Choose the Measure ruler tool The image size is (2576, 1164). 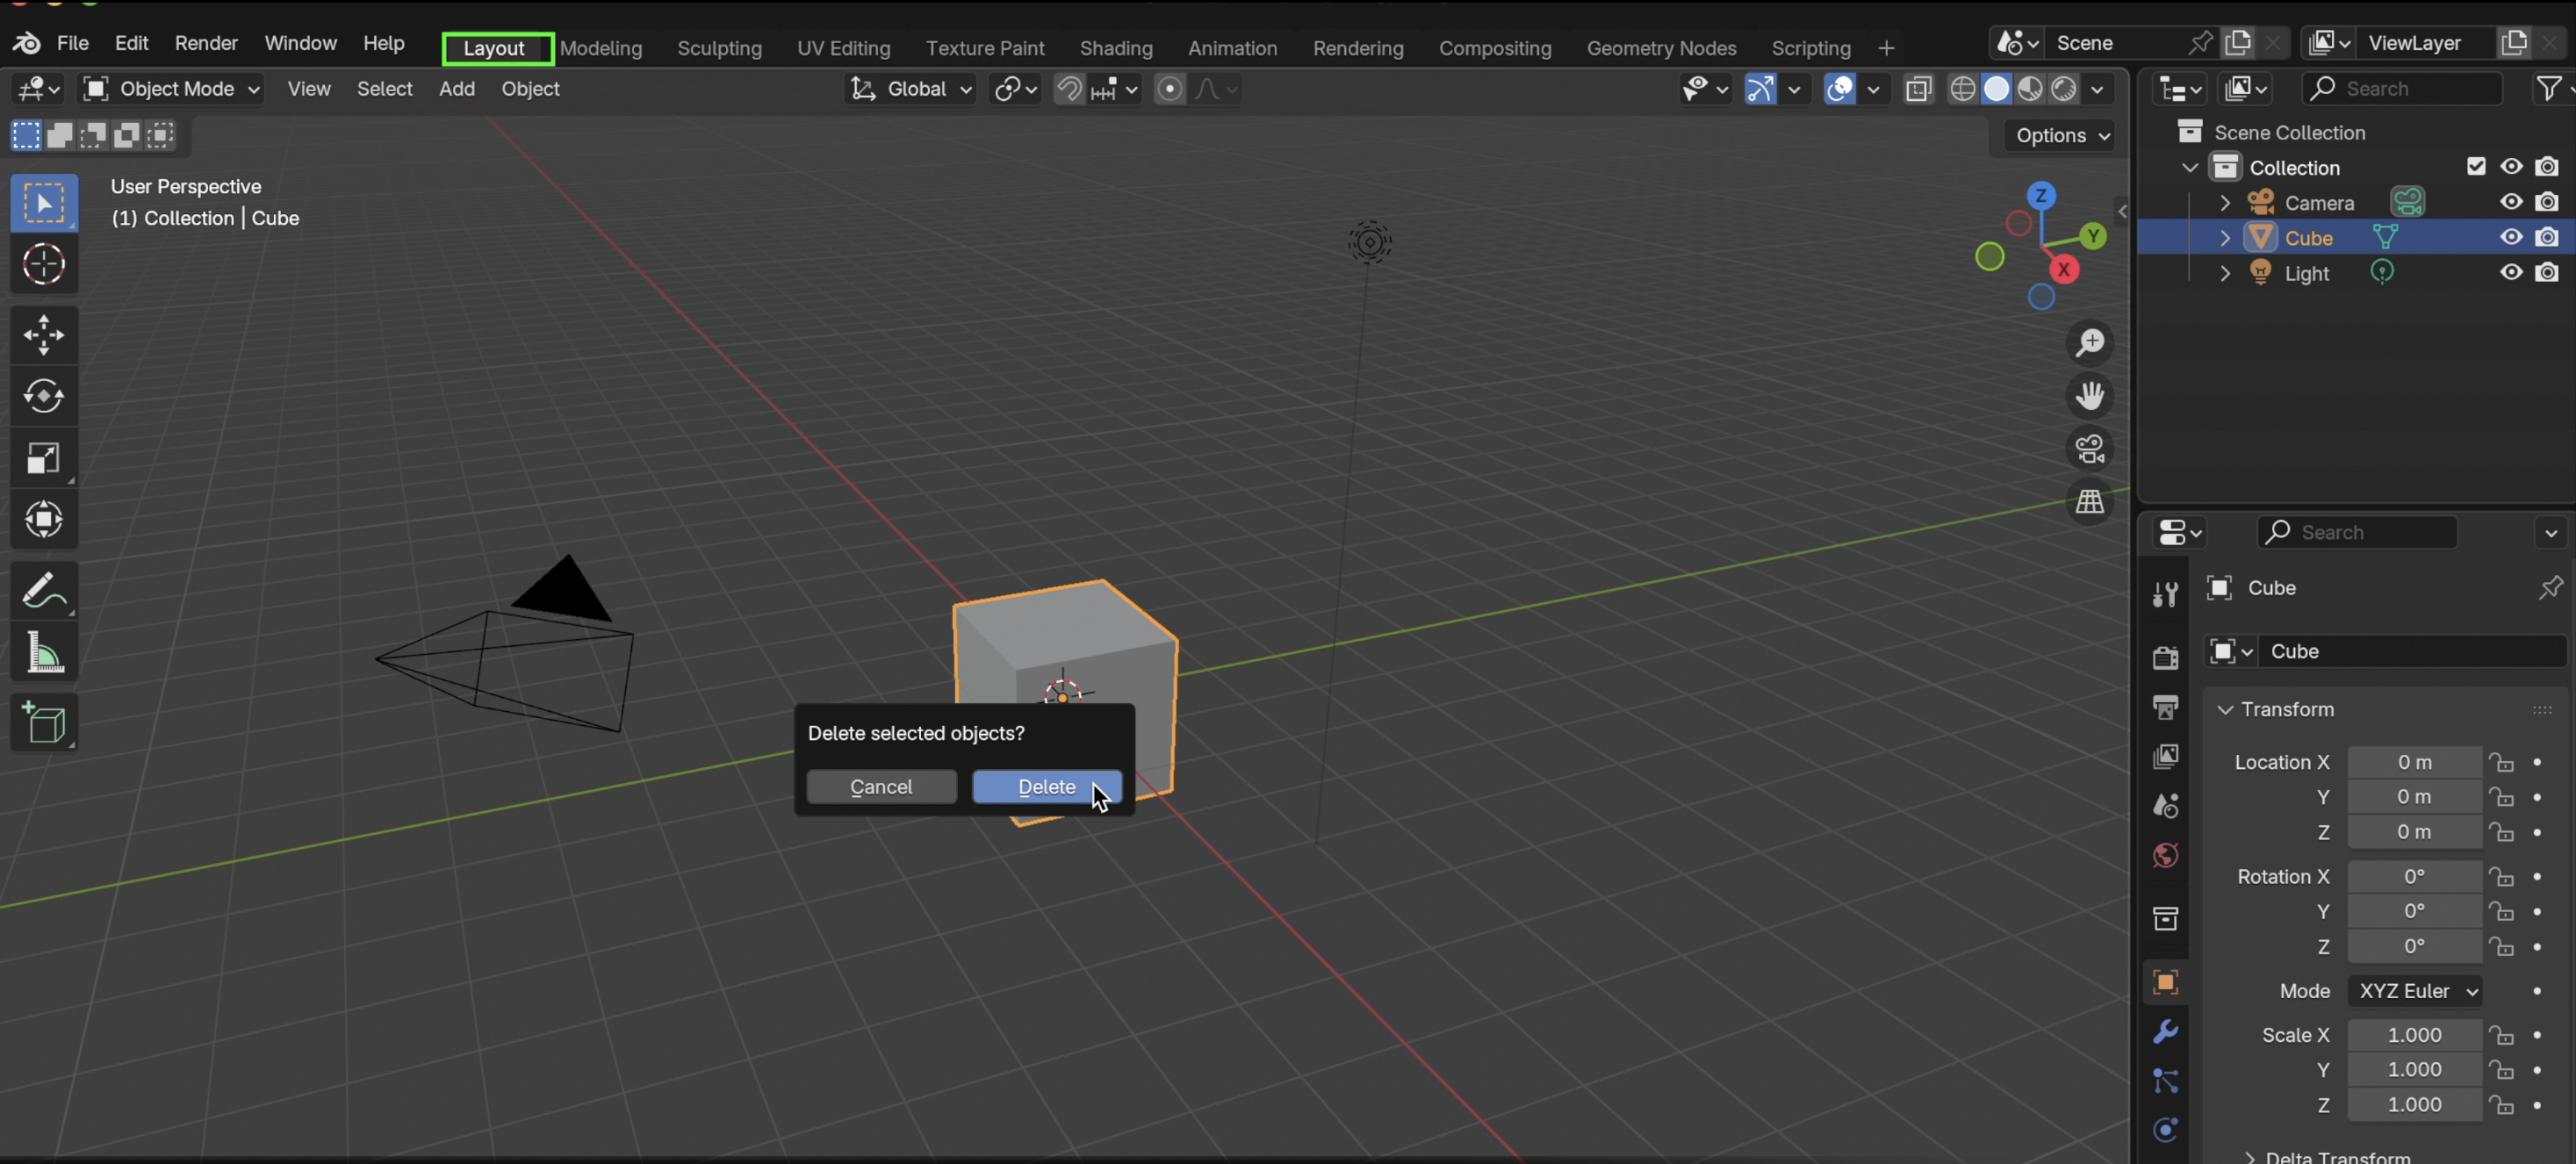click(43, 653)
